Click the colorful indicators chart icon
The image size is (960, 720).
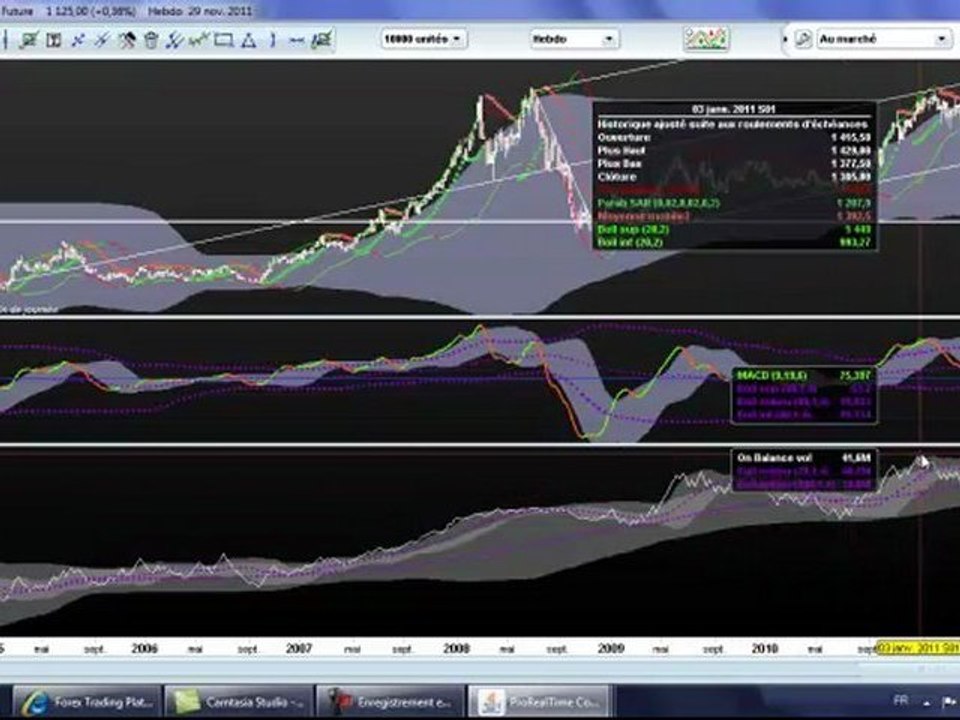706,39
